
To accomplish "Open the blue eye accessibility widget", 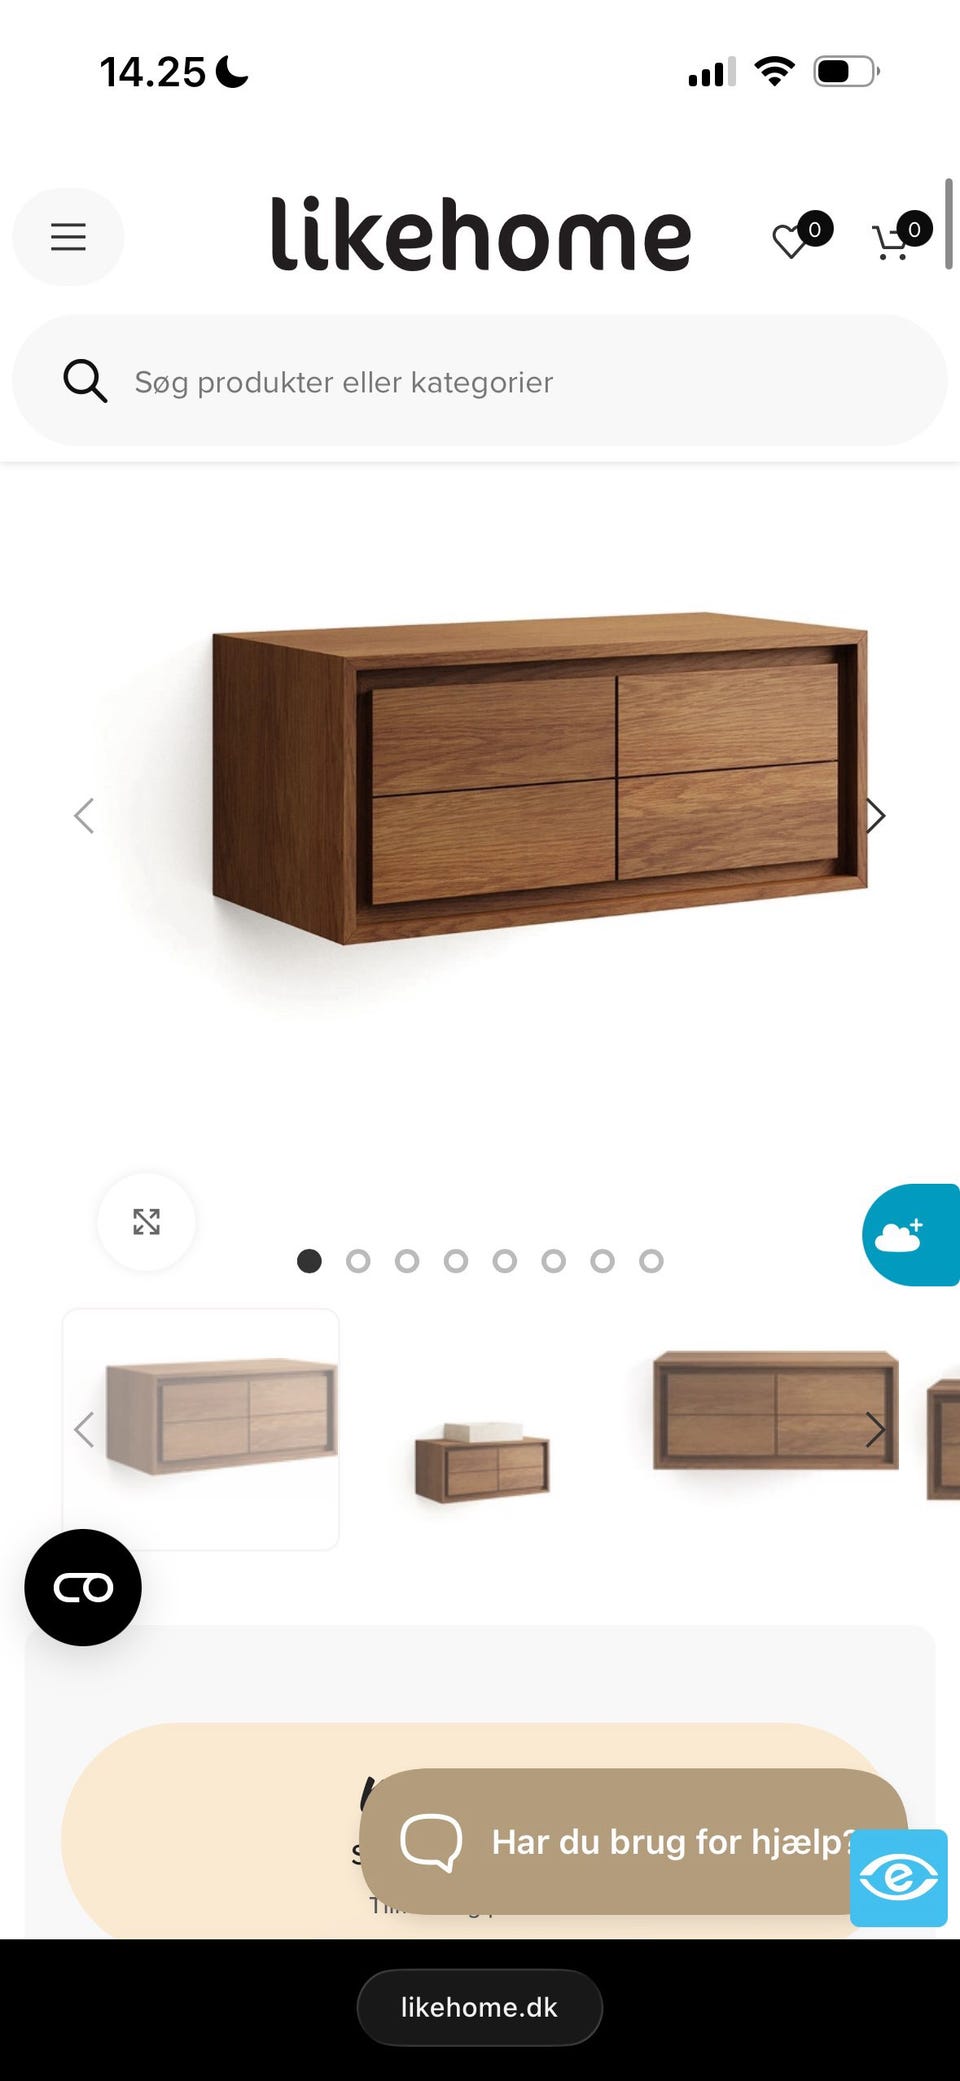I will [898, 1877].
